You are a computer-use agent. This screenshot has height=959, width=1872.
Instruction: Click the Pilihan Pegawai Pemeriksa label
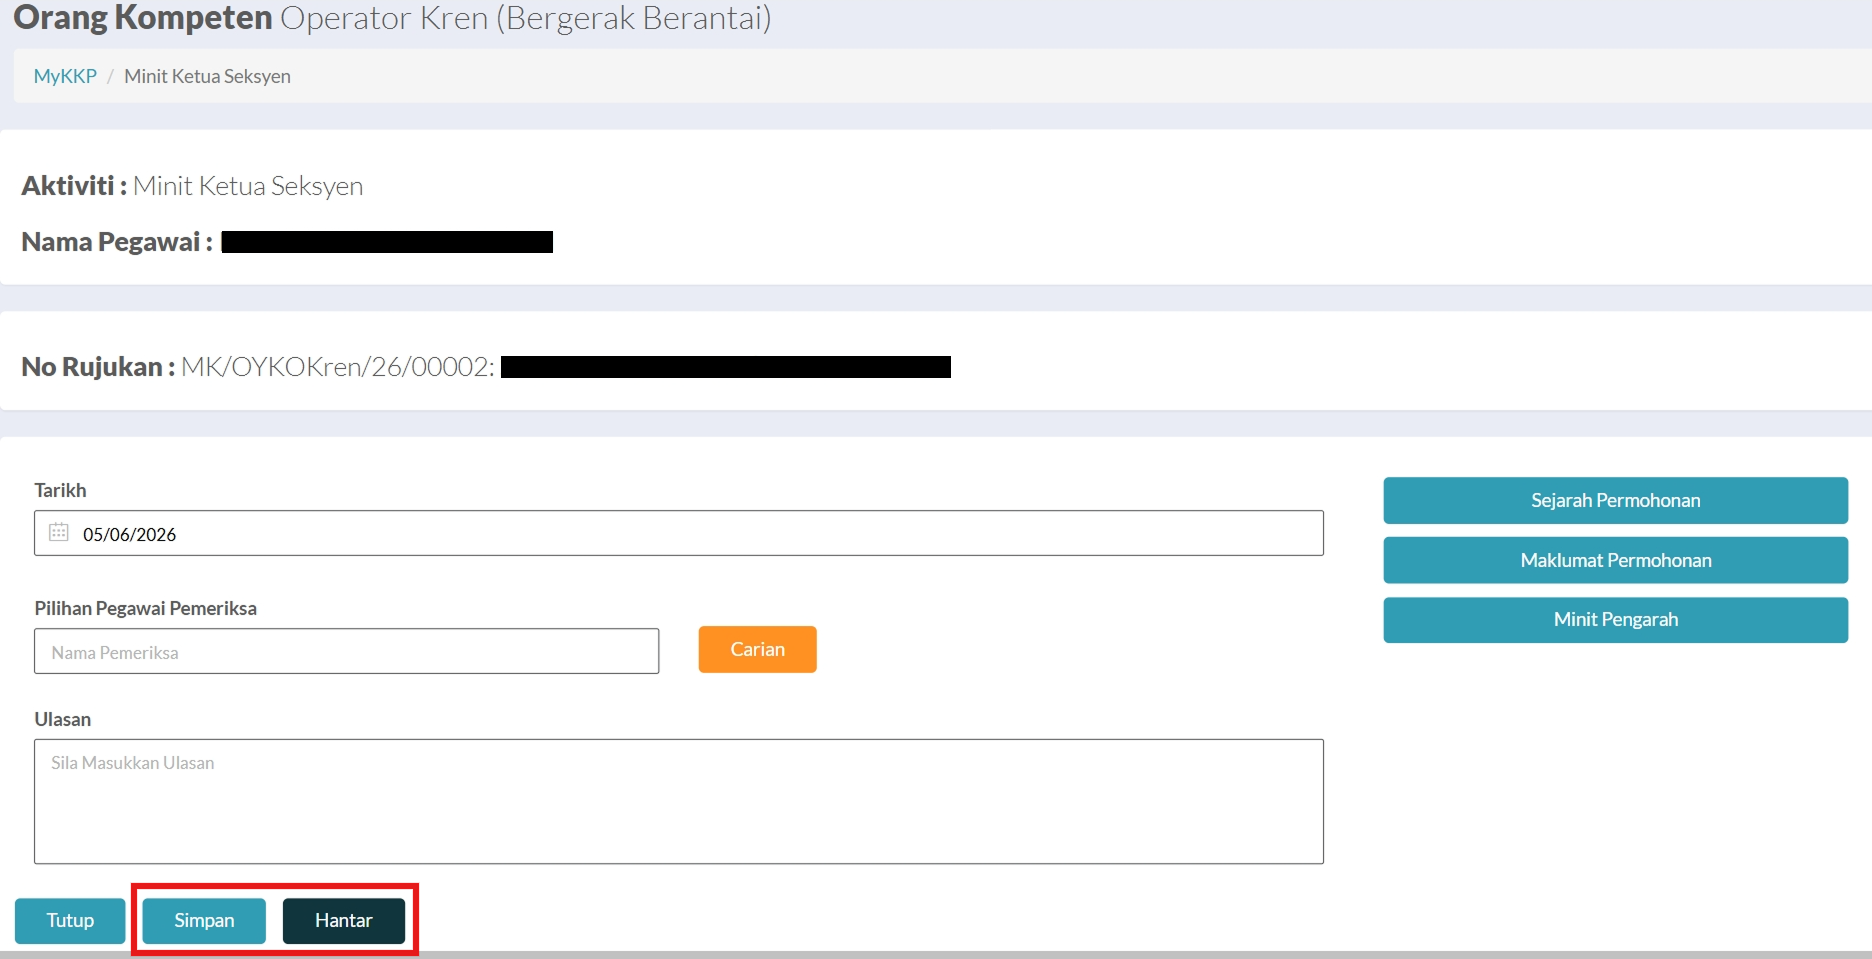(x=145, y=608)
